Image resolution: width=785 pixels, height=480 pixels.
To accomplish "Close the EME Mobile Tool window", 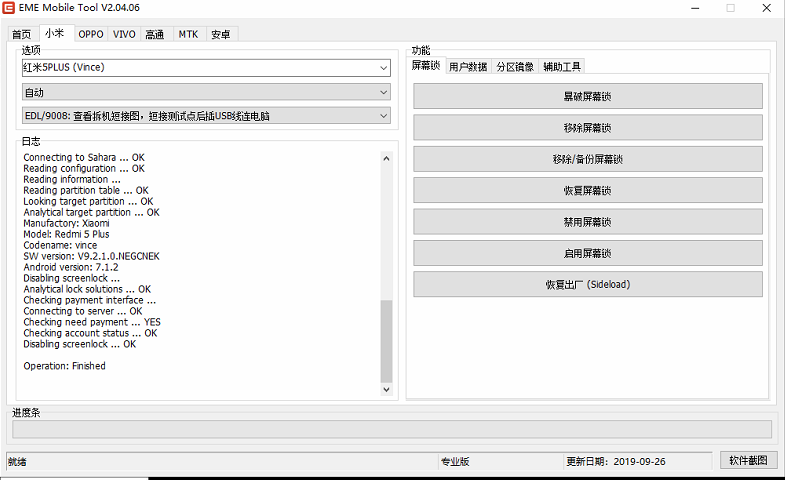I will [766, 8].
